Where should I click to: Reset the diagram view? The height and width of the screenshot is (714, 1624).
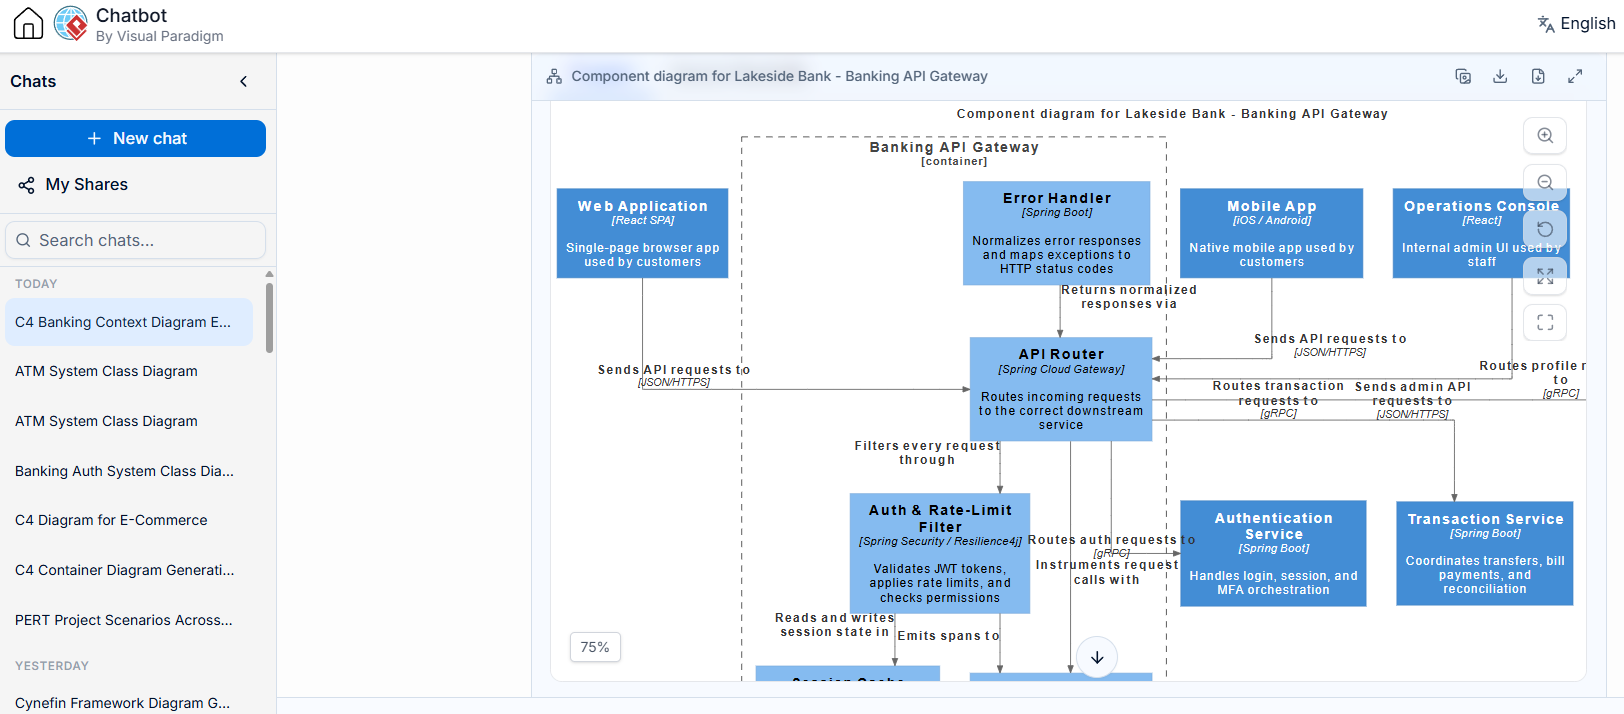(x=1545, y=229)
